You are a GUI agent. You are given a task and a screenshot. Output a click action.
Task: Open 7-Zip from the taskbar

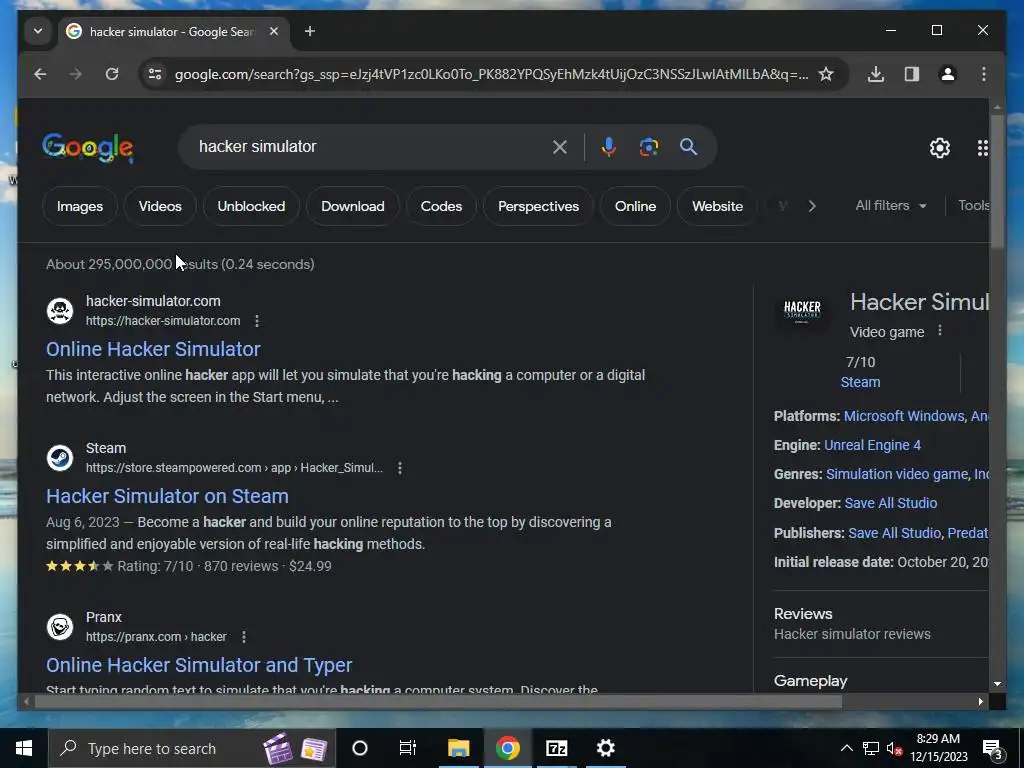(556, 748)
